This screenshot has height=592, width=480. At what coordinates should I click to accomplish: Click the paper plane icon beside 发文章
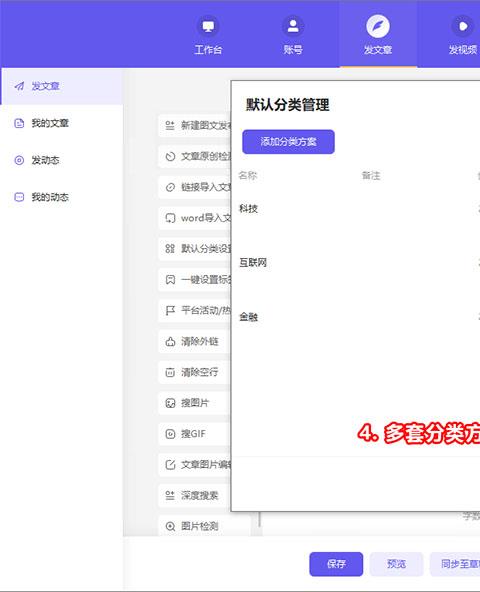pos(19,86)
